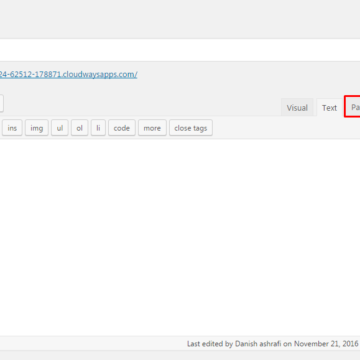
Task: Click the img quicktag button
Action: pos(37,128)
